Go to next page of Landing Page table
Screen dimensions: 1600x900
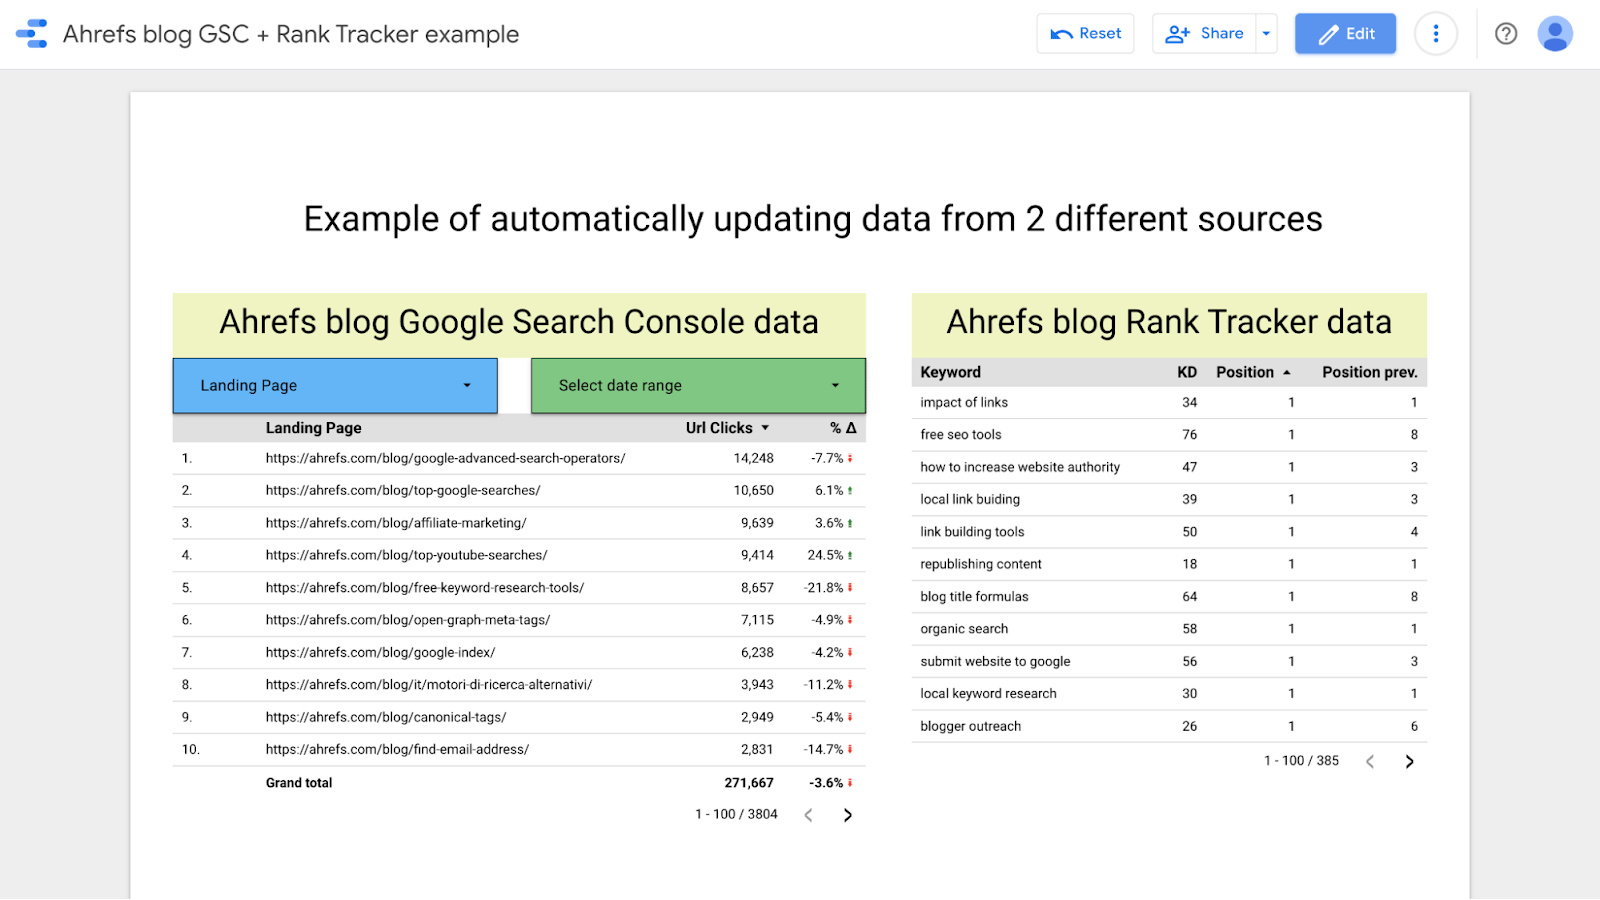(x=847, y=814)
